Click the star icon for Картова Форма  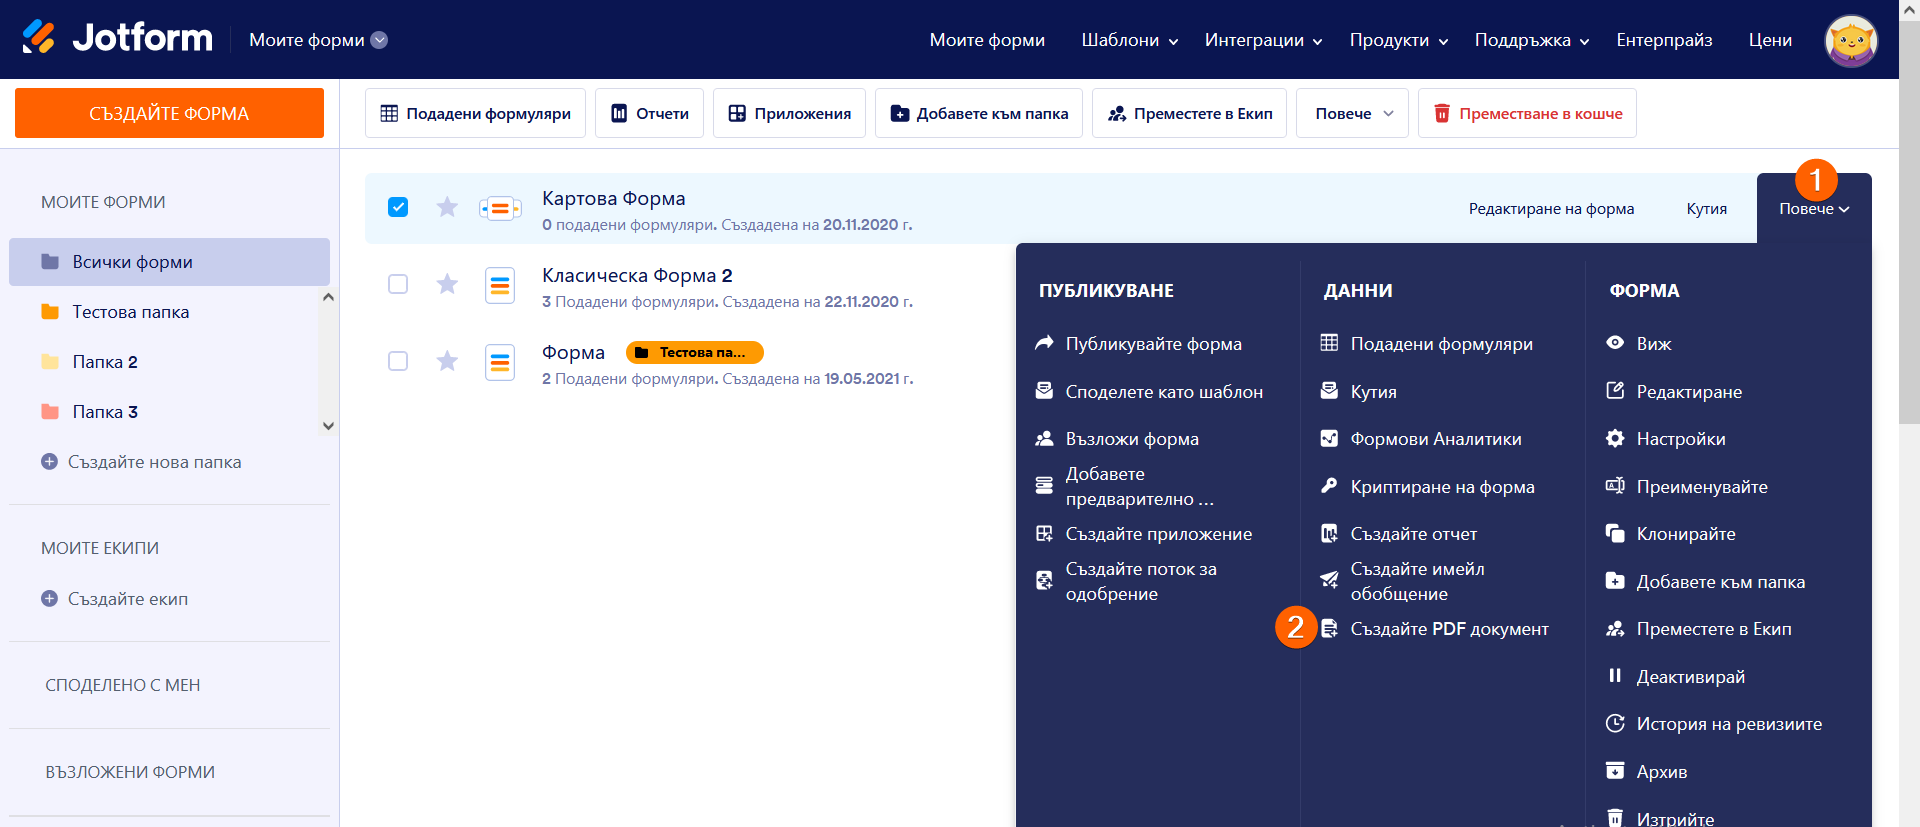pos(447,207)
